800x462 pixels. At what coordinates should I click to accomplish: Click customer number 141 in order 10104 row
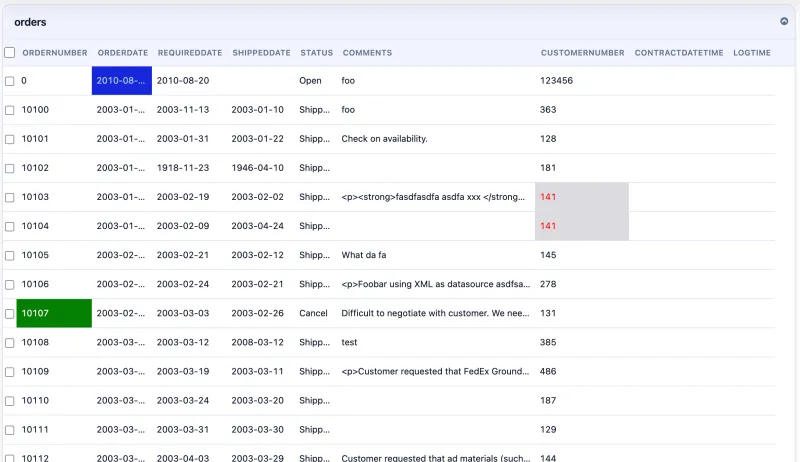click(582, 226)
